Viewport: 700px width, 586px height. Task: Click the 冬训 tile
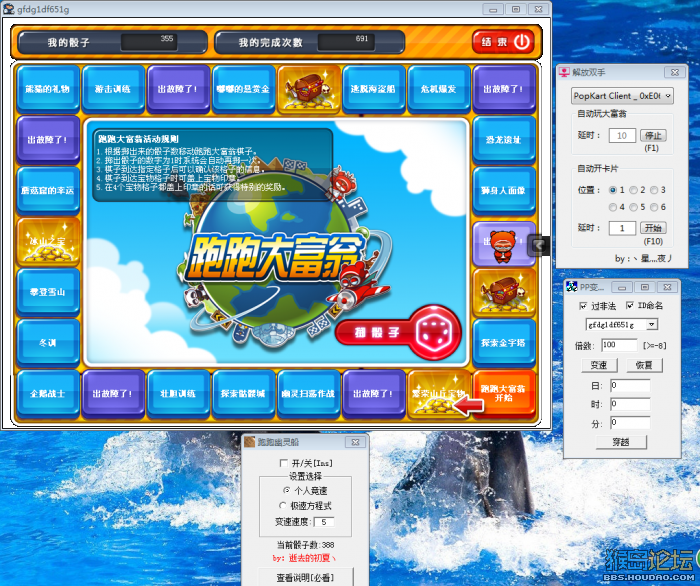click(48, 343)
